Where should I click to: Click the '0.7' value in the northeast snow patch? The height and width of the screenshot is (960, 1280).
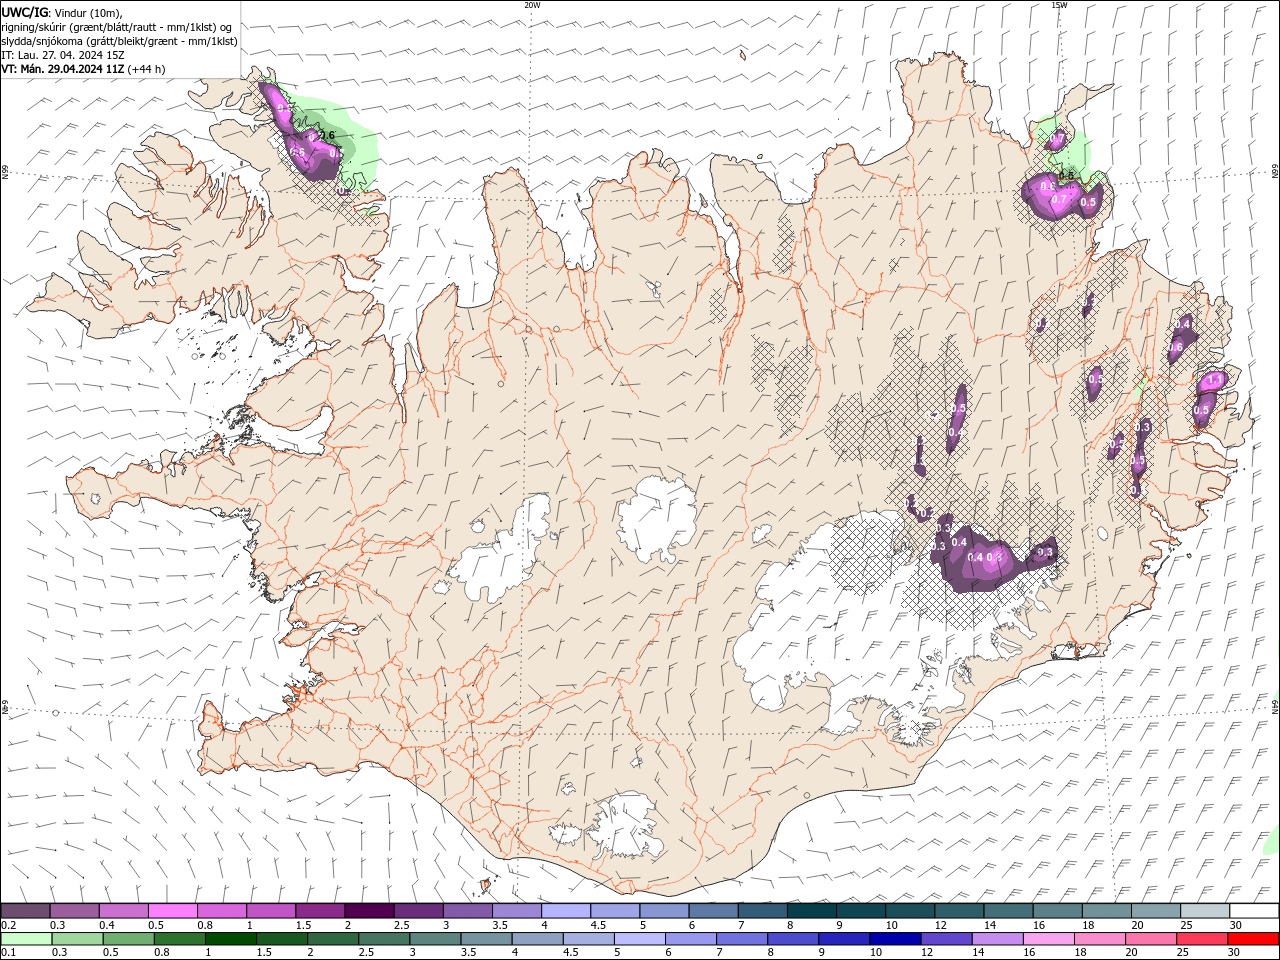pyautogui.click(x=1060, y=199)
